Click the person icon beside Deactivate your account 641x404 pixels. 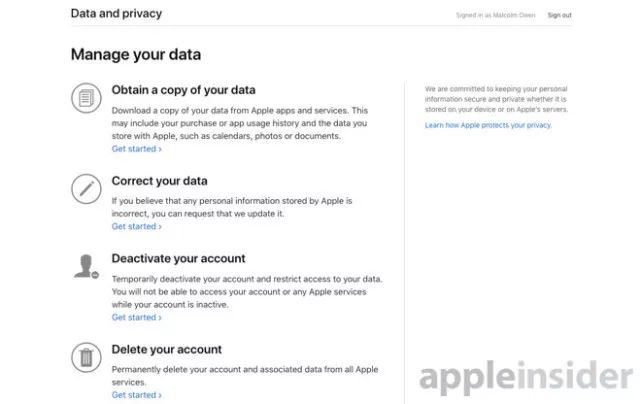[x=86, y=265]
